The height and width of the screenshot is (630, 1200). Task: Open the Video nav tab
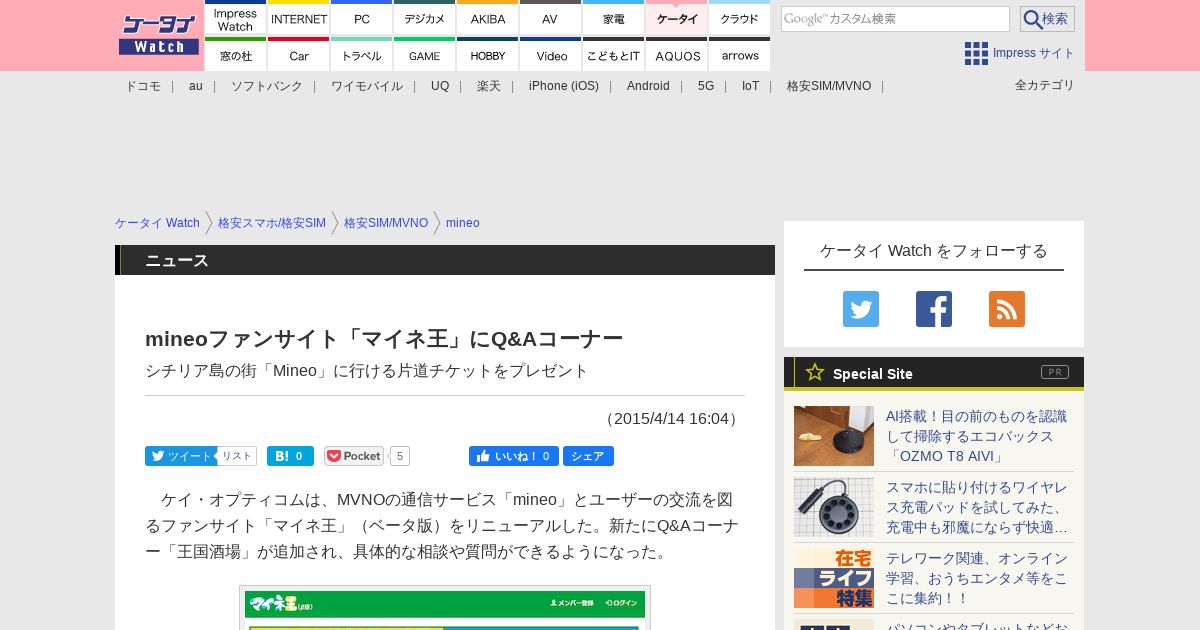pos(550,54)
